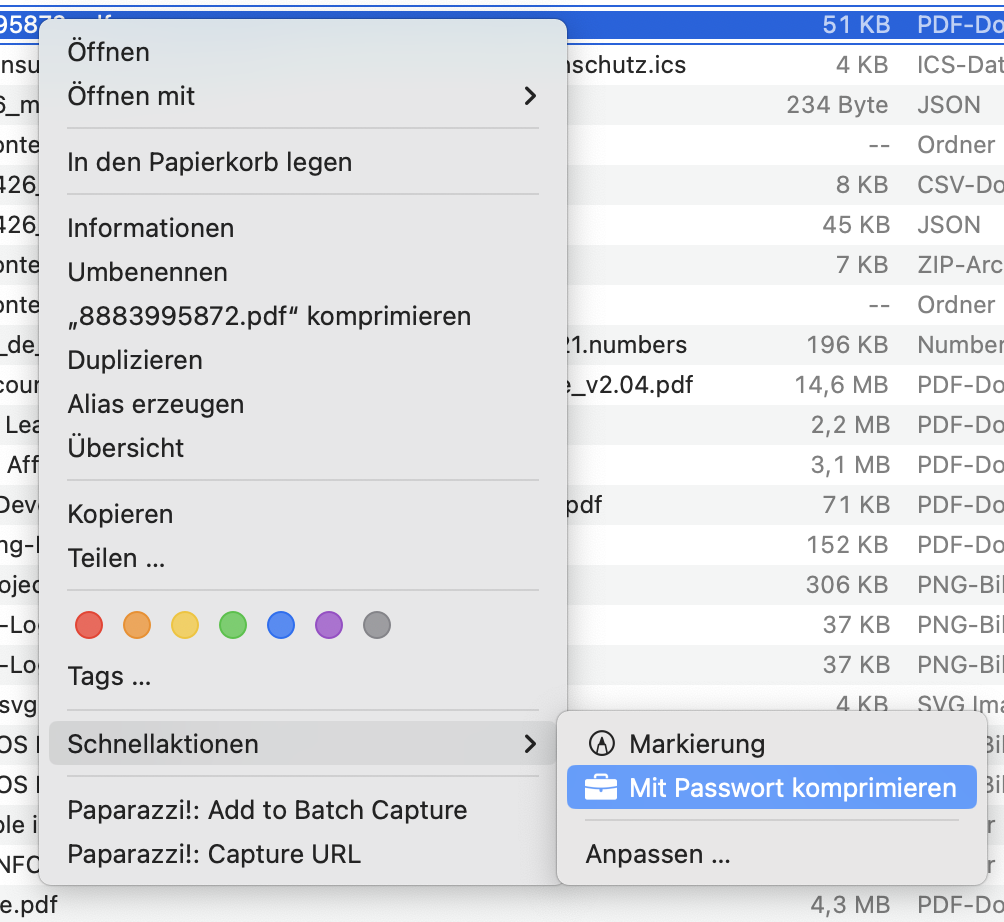Click Duplizieren in the context menu
1004x922 pixels.
tap(135, 360)
